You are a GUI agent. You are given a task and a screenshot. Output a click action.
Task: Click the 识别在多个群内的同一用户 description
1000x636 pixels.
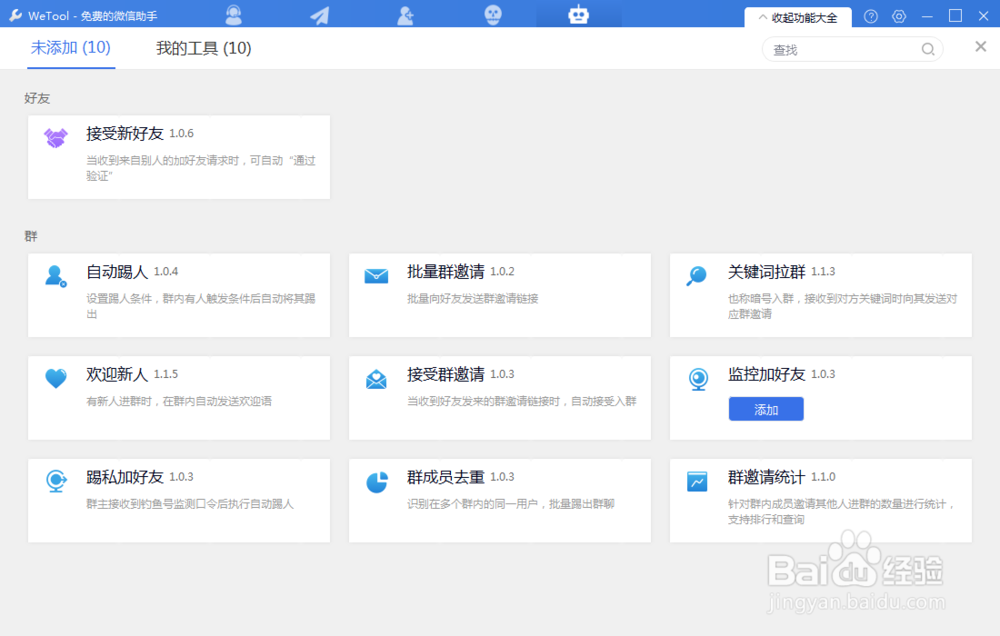coord(511,504)
